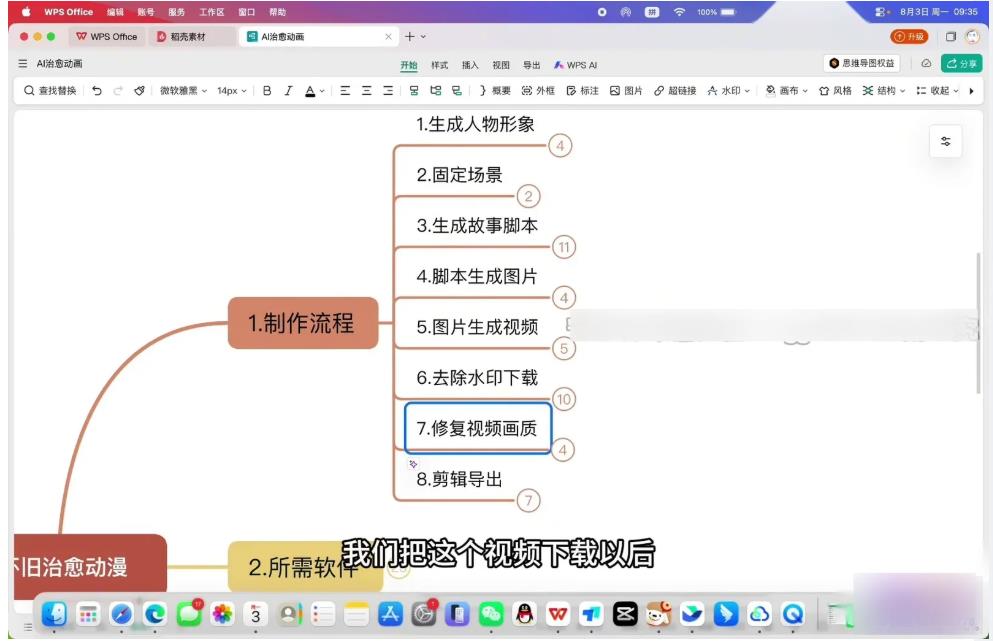This screenshot has width=993, height=641.
Task: Select the format painter brush icon
Action: pyautogui.click(x=139, y=91)
